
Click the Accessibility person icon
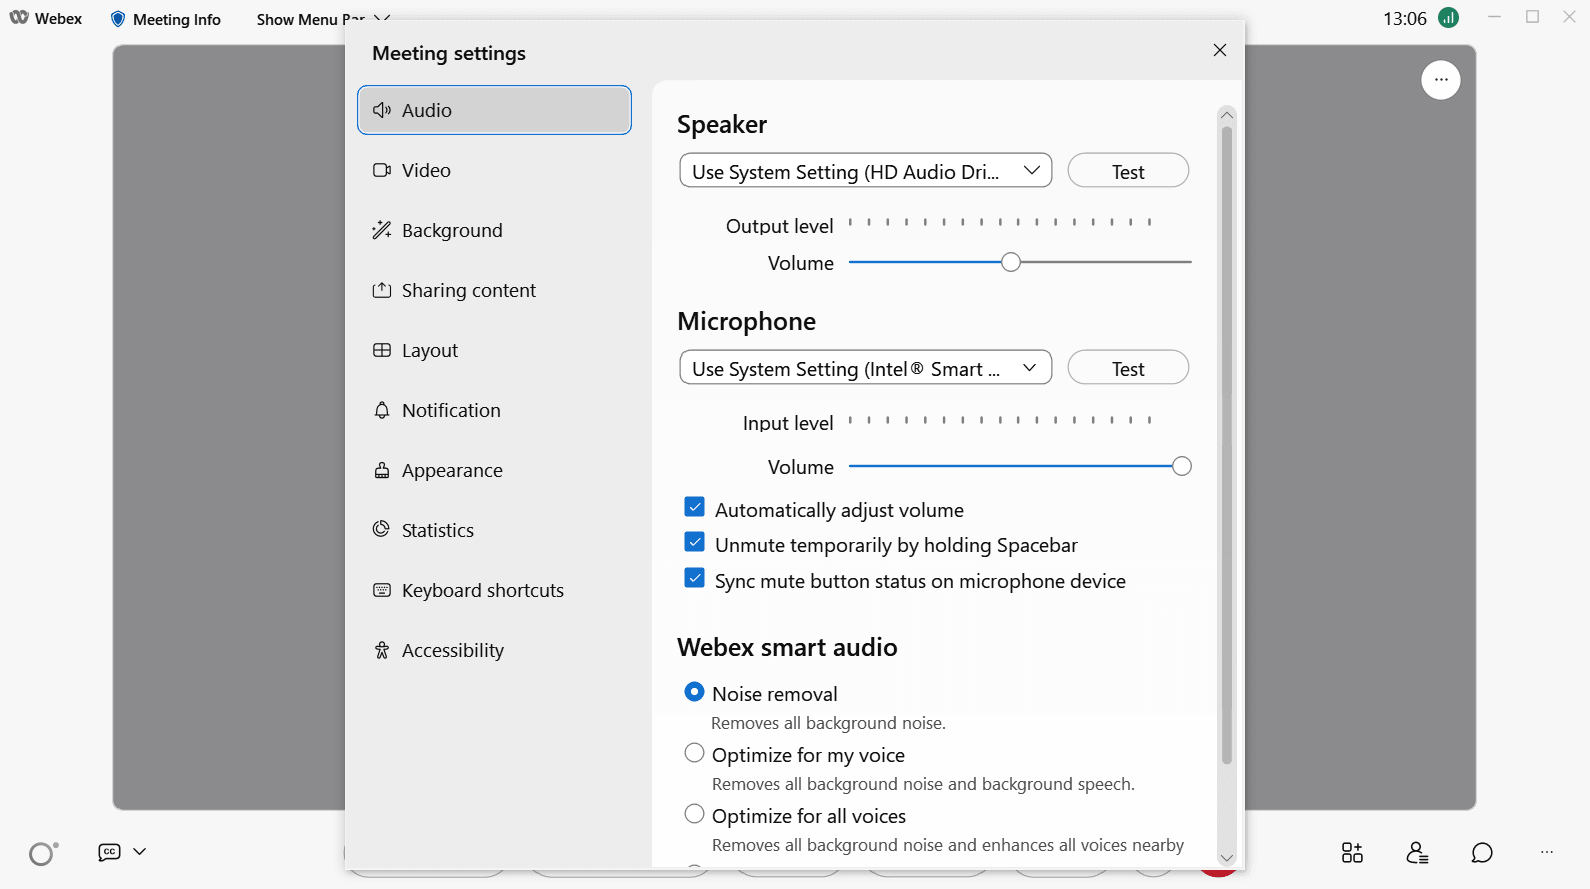[x=382, y=650]
